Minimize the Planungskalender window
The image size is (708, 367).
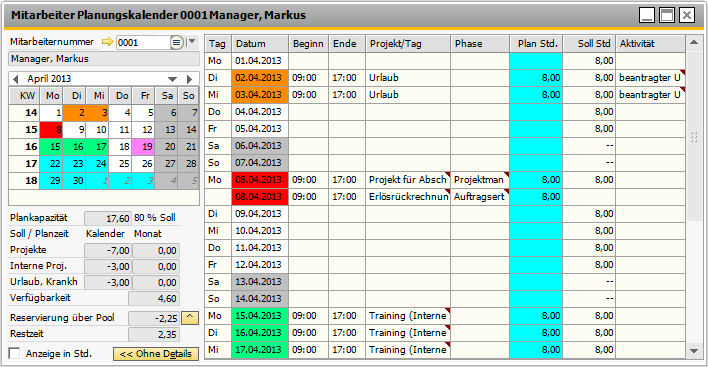[x=647, y=15]
